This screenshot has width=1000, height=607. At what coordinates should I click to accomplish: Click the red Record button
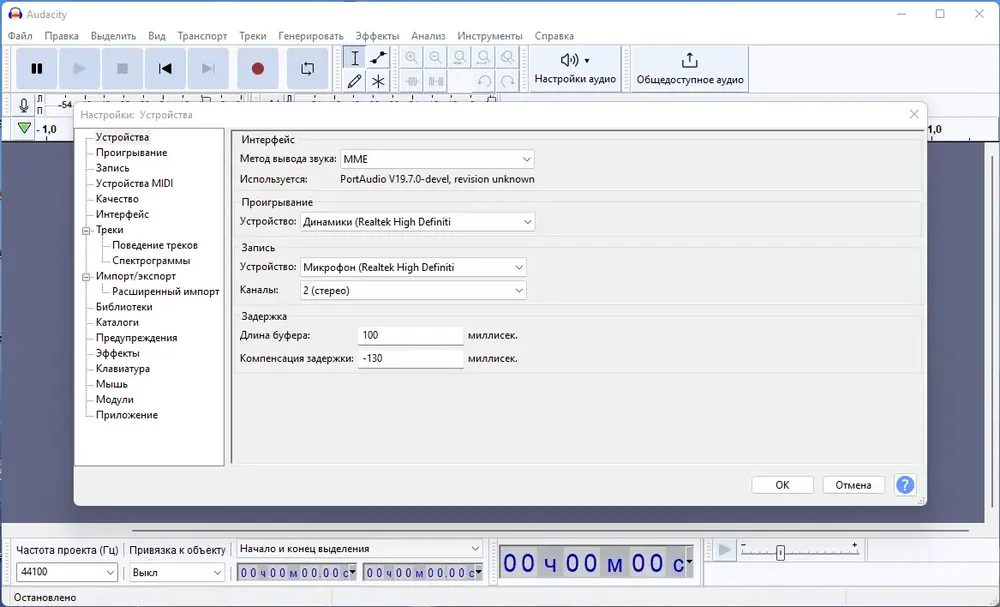(258, 68)
